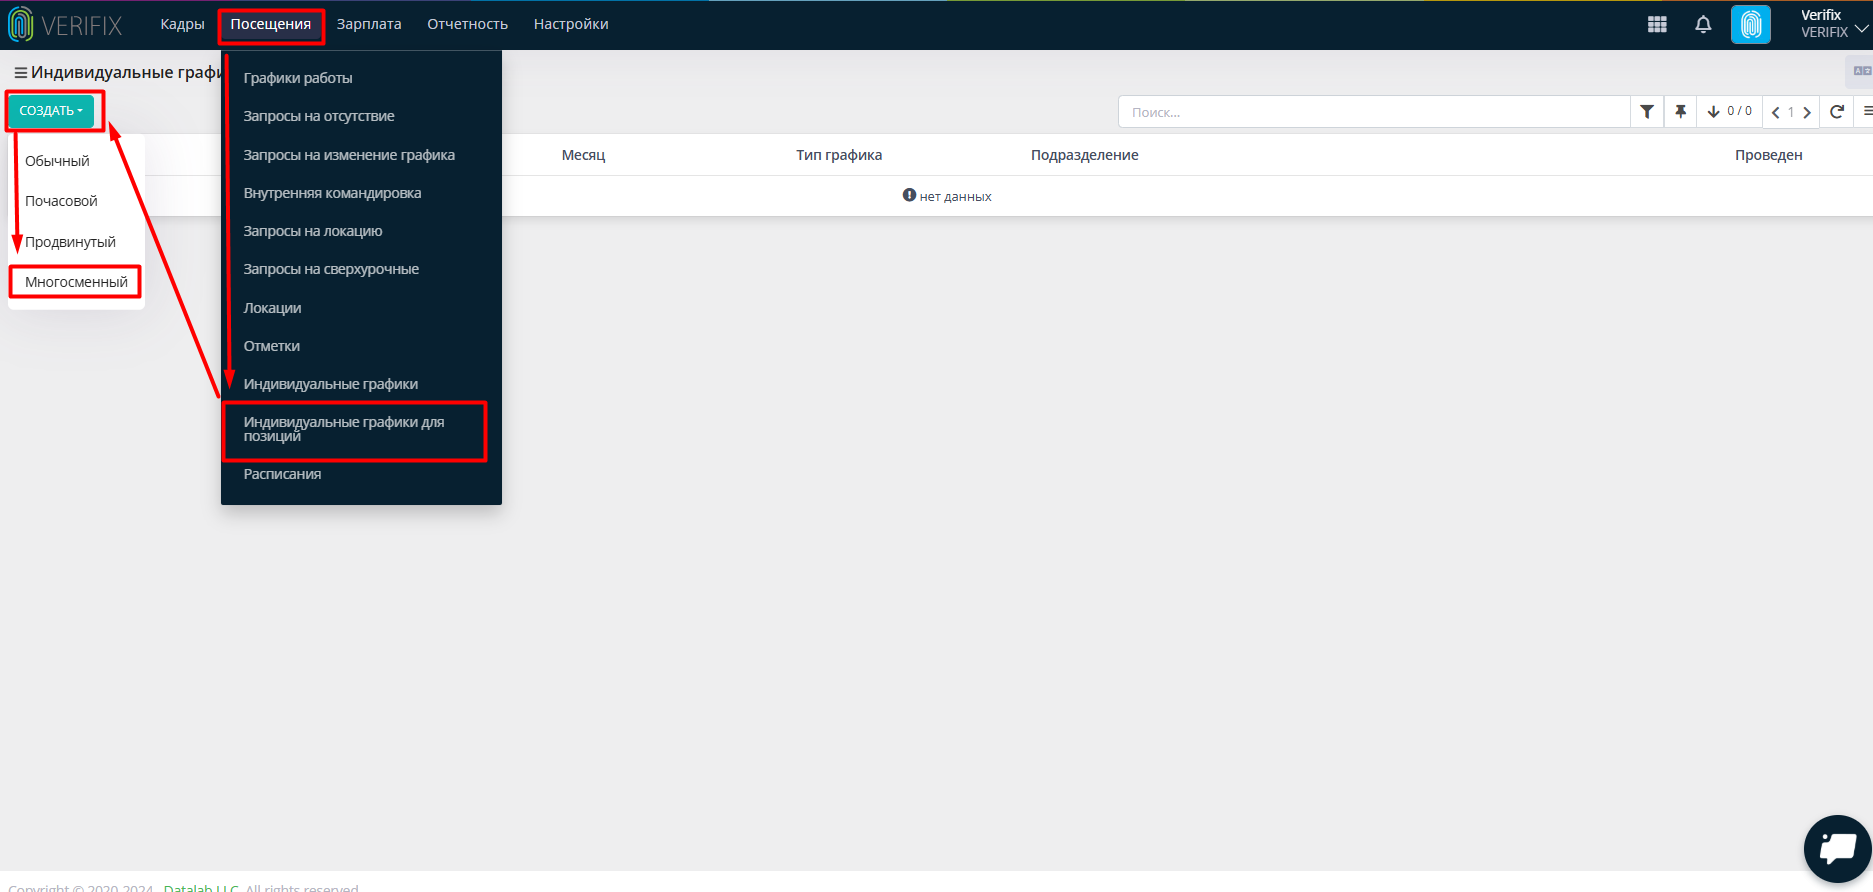Screen dimensions: 1873x892
Task: Select Локации menu entry
Action: click(x=272, y=308)
